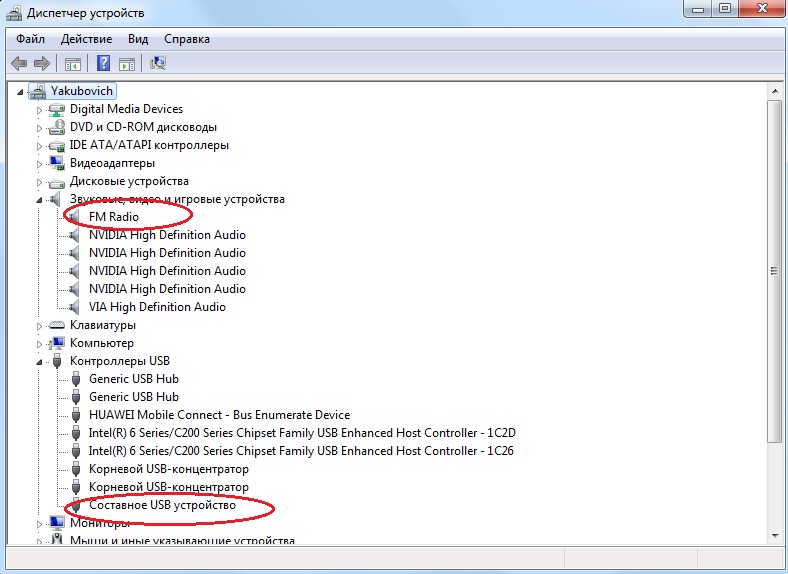Image resolution: width=788 pixels, height=574 pixels.
Task: Click the Forward arrow in toolbar
Action: [43, 63]
